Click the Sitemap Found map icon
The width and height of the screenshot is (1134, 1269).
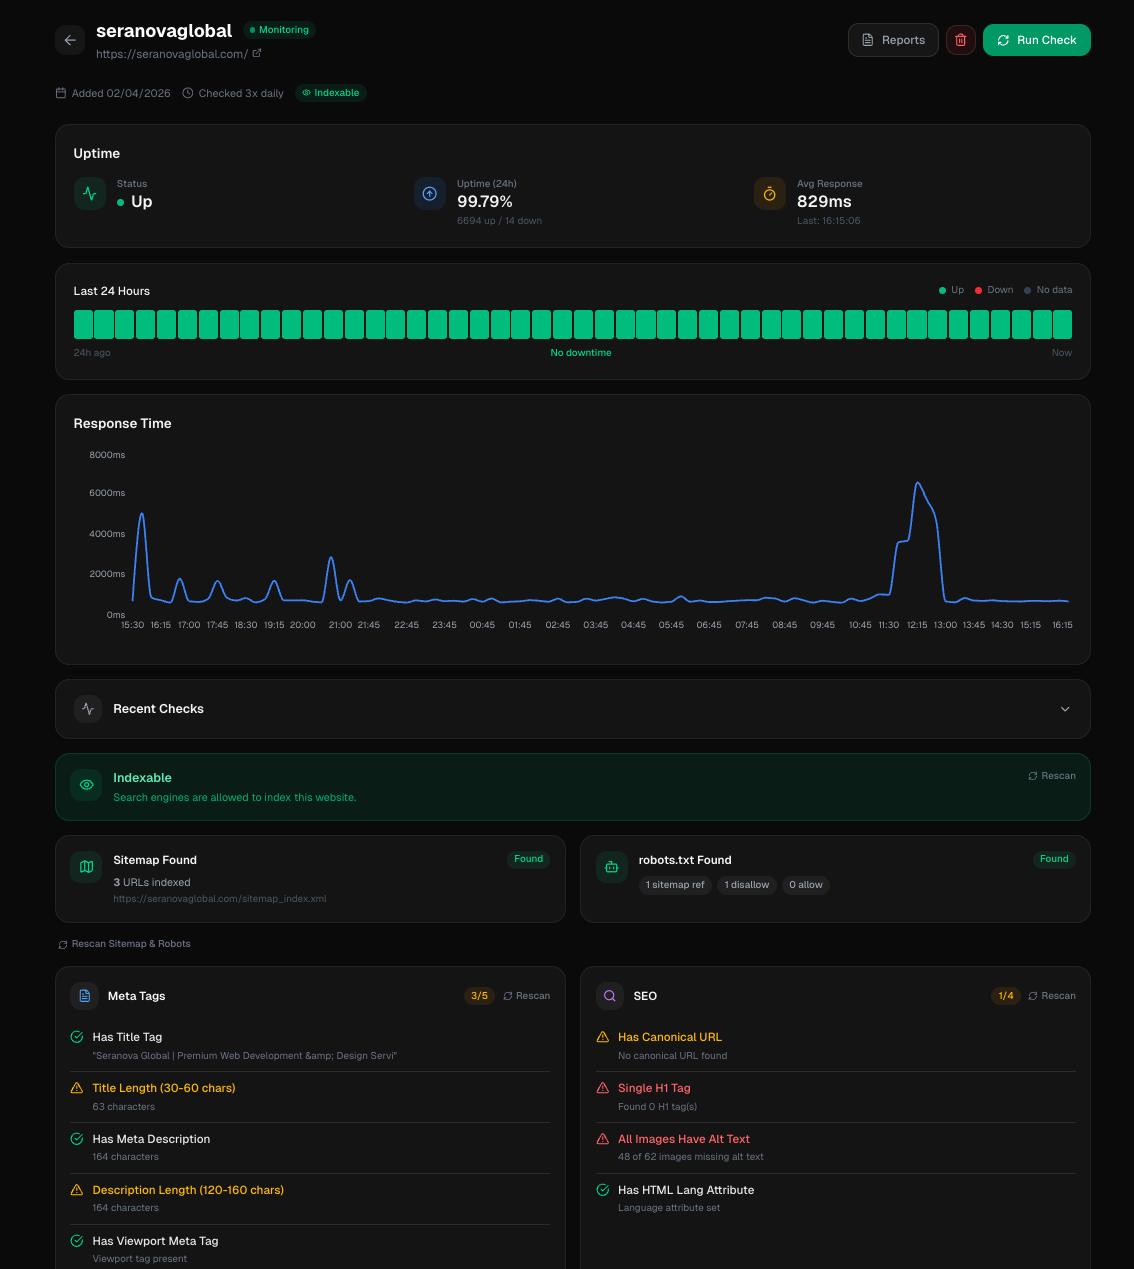[86, 867]
